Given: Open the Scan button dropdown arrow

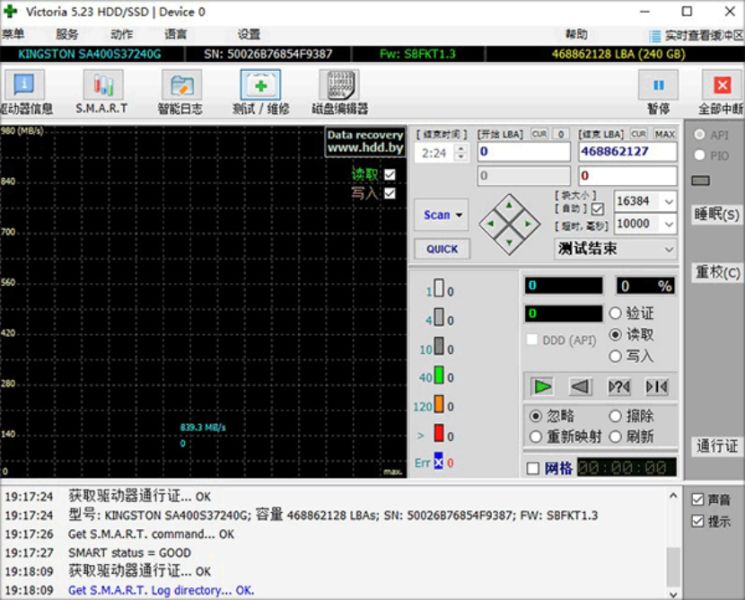Looking at the screenshot, I should pos(459,215).
